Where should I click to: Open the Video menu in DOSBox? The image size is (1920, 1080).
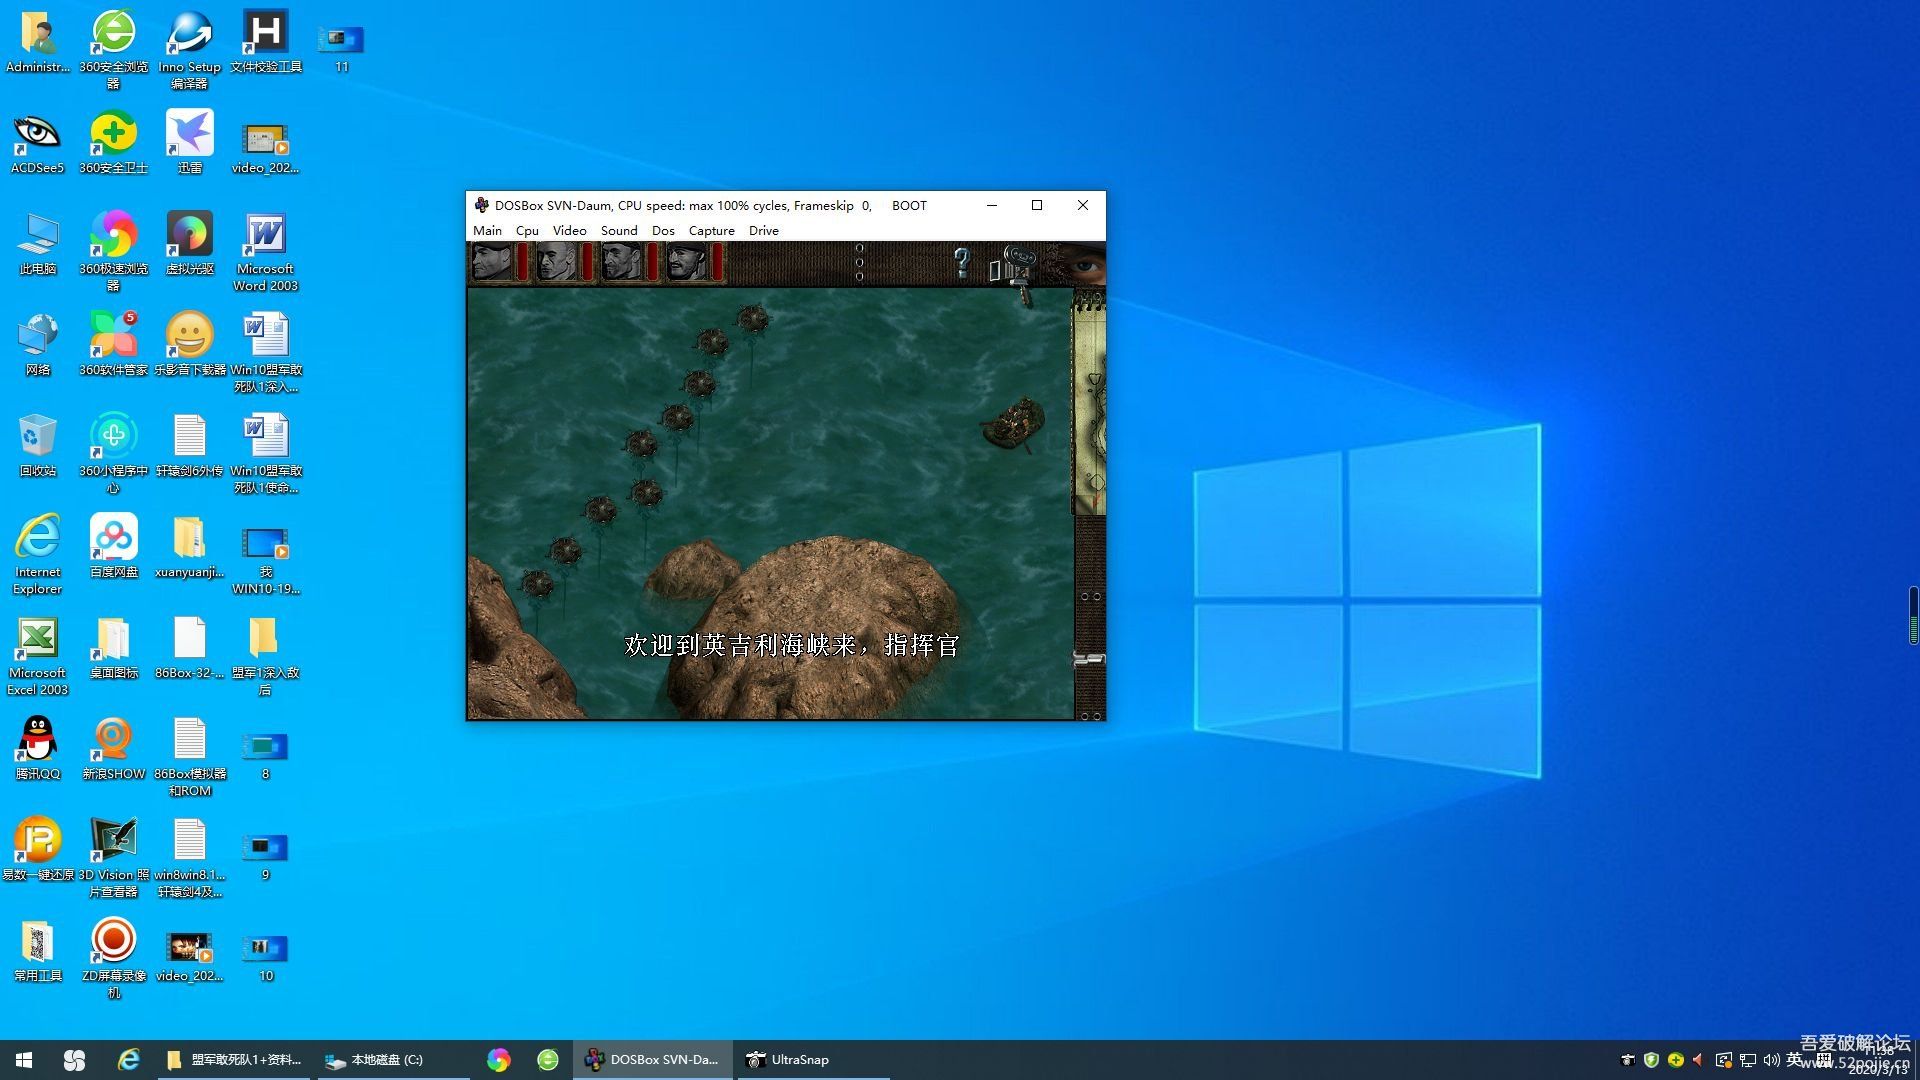click(569, 230)
